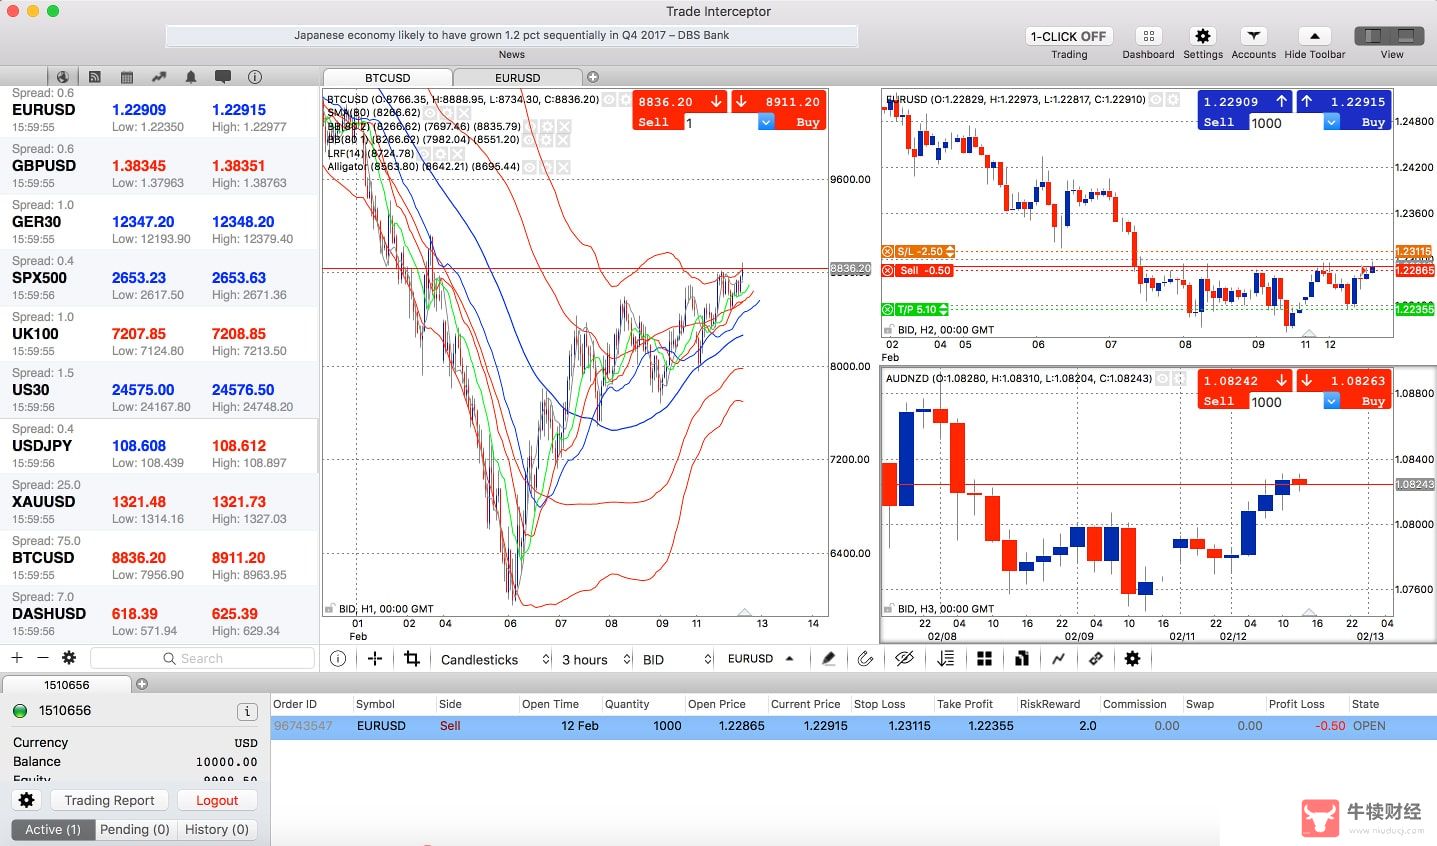Screen dimensions: 1437x846
Task: Click the Trading Report button
Action: click(109, 800)
